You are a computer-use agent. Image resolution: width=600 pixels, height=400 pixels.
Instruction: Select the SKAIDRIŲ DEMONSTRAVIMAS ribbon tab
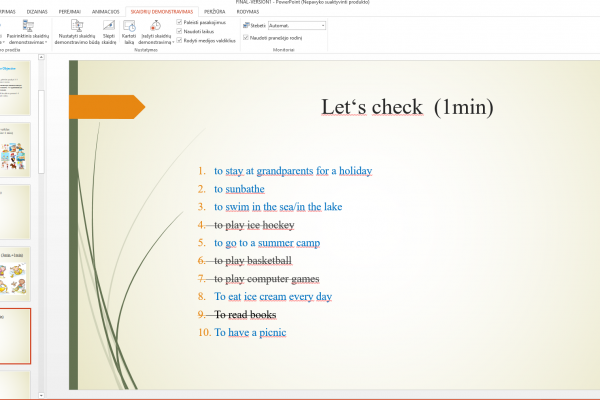162,12
